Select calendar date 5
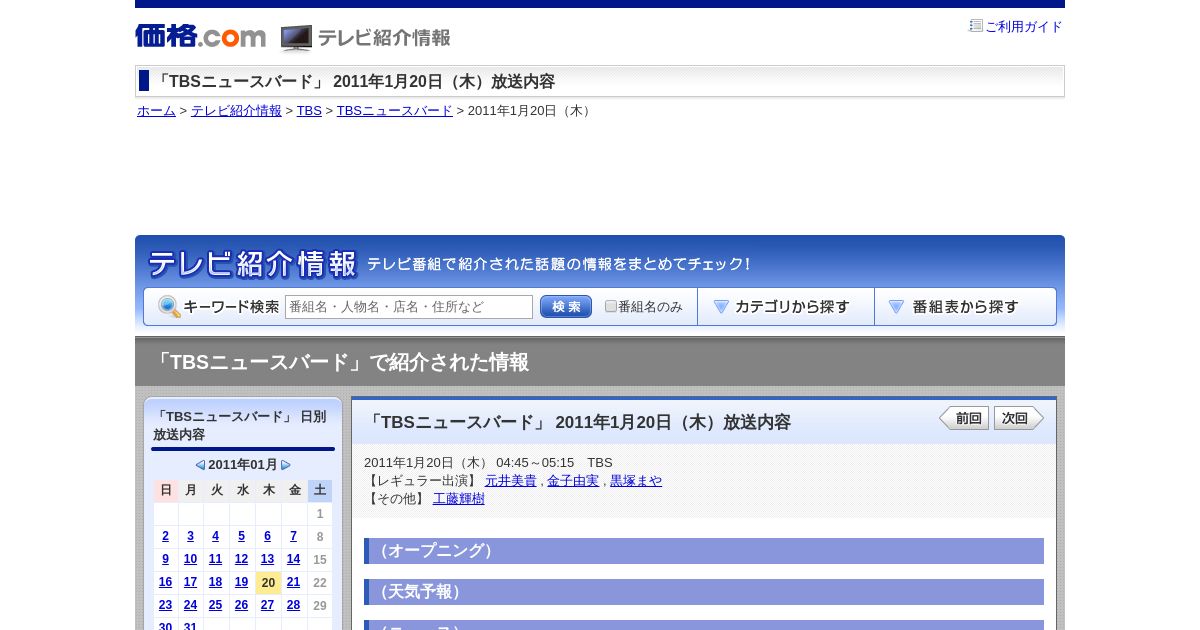Viewport: 1200px width, 630px height. (241, 536)
